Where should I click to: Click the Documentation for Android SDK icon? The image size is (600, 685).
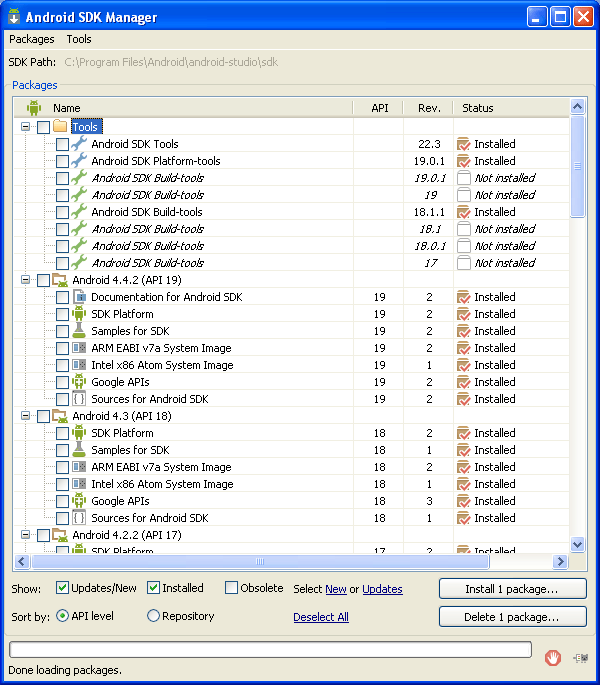click(x=79, y=297)
